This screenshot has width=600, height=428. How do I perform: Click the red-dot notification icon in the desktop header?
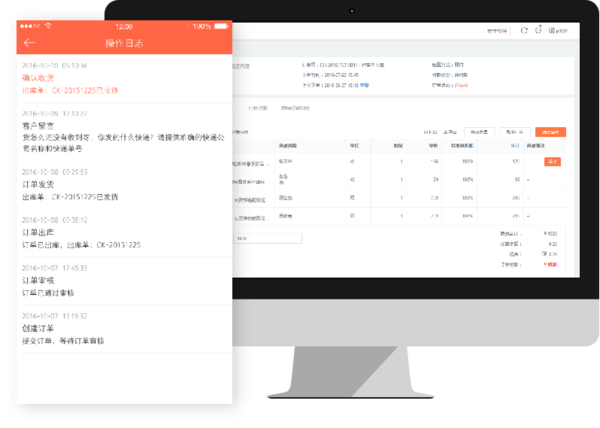pyautogui.click(x=538, y=30)
